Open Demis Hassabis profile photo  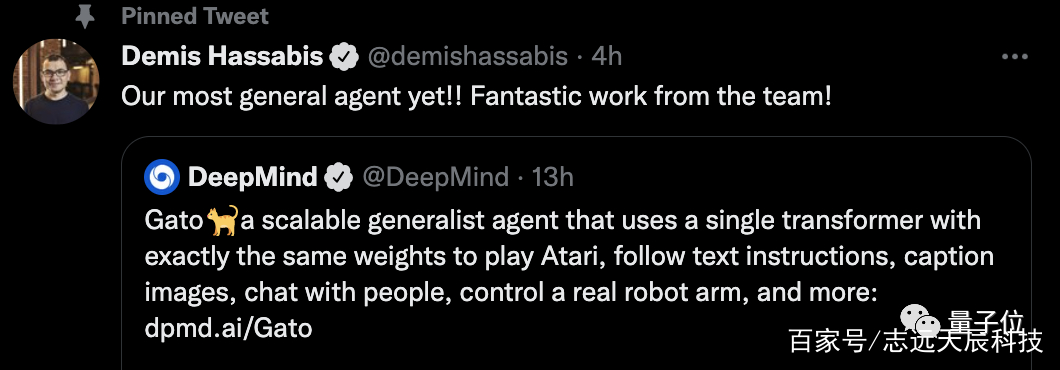[x=56, y=81]
